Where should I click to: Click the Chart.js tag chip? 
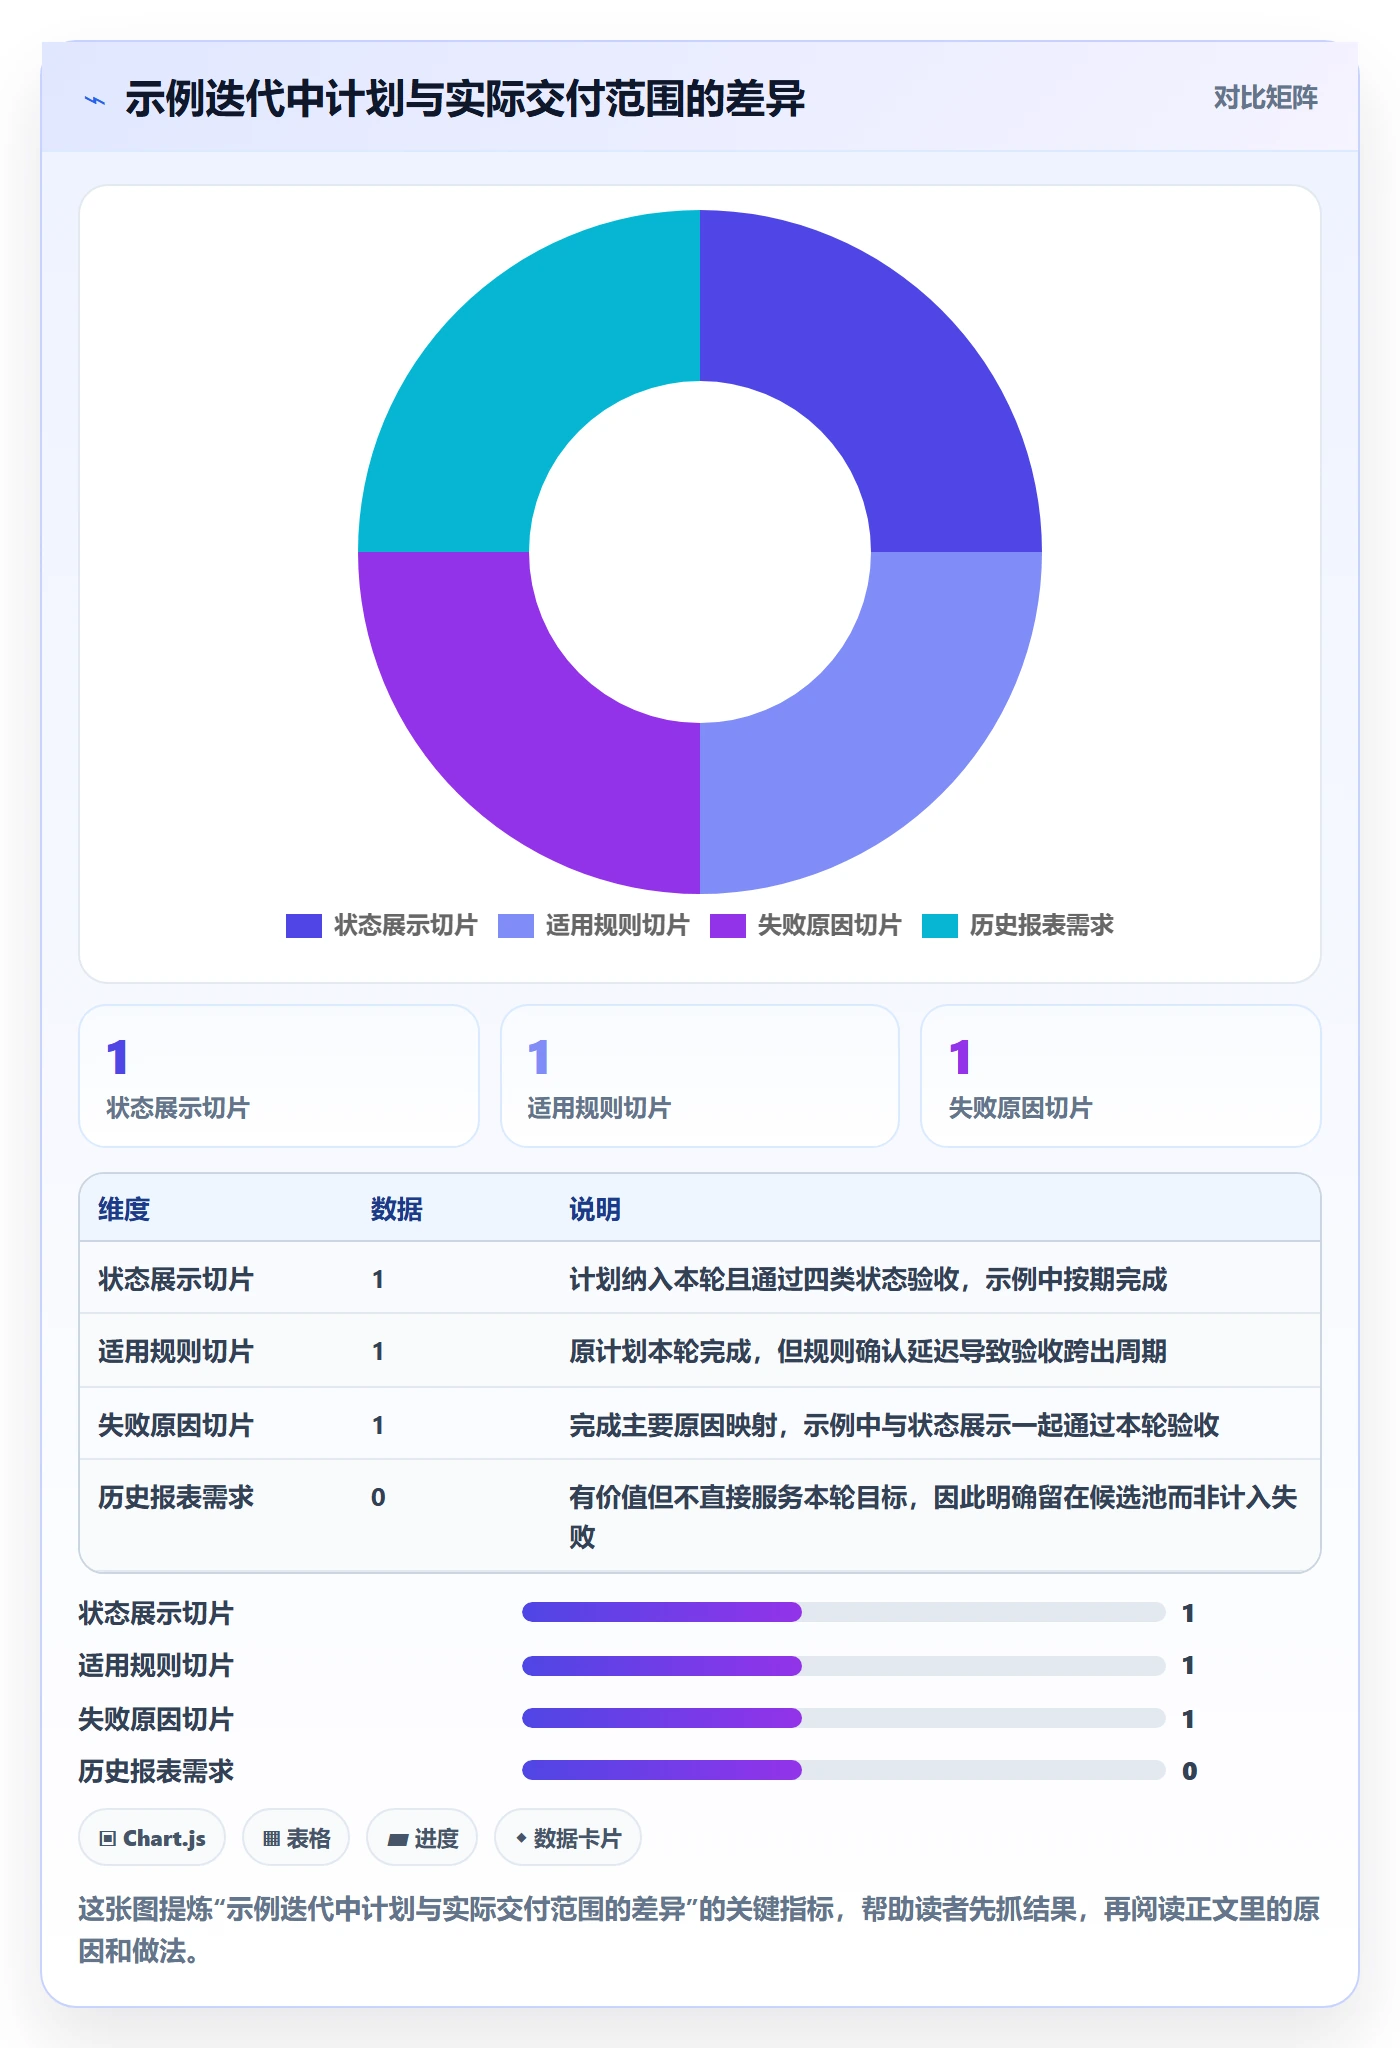(152, 1838)
